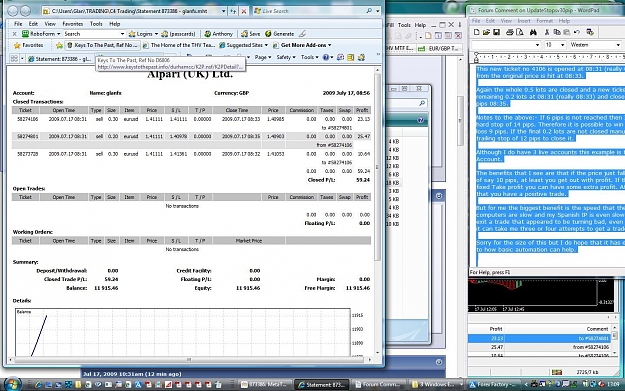
Task: Open the address bar history dropdown
Action: click(223, 11)
